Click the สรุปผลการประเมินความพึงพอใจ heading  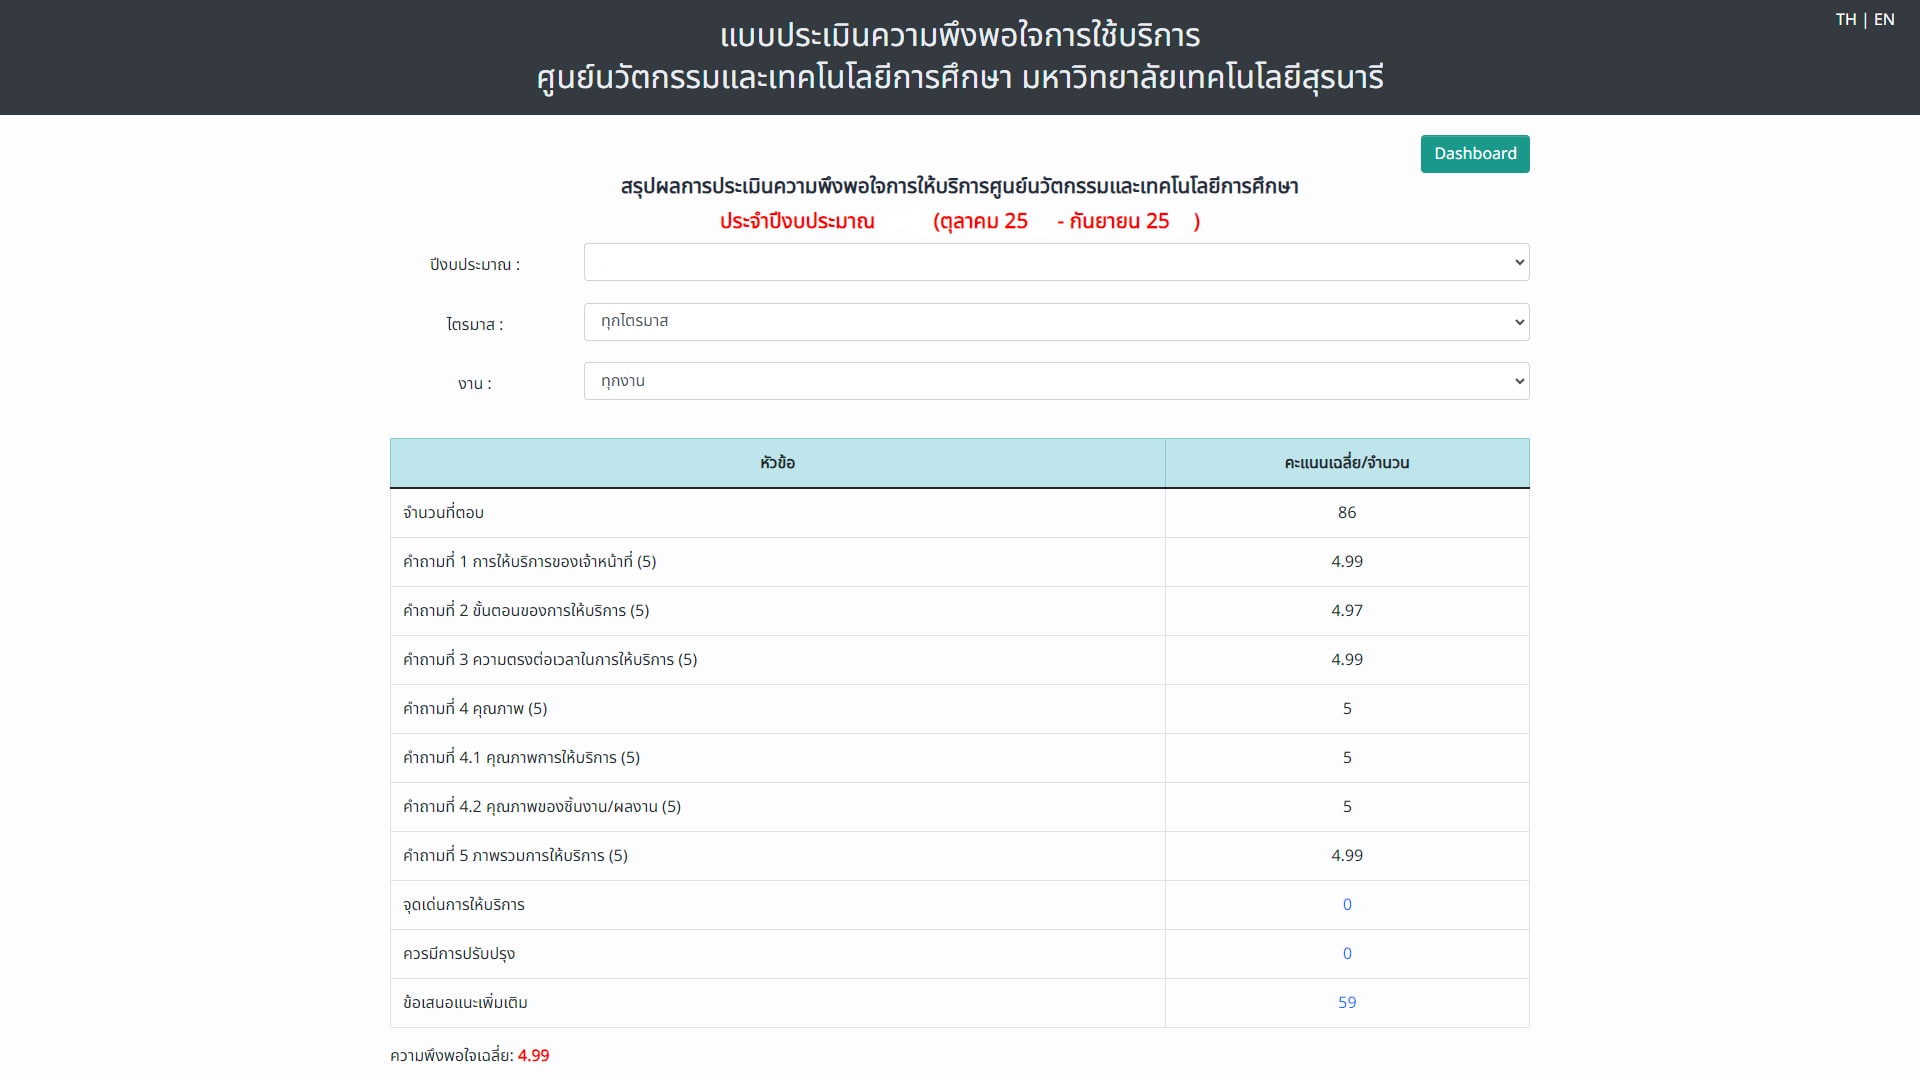959,187
